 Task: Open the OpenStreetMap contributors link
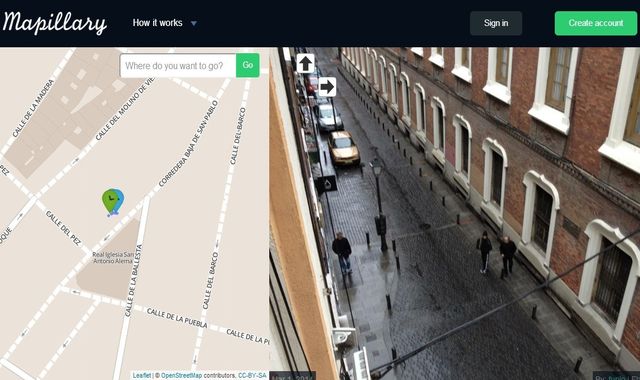click(181, 376)
